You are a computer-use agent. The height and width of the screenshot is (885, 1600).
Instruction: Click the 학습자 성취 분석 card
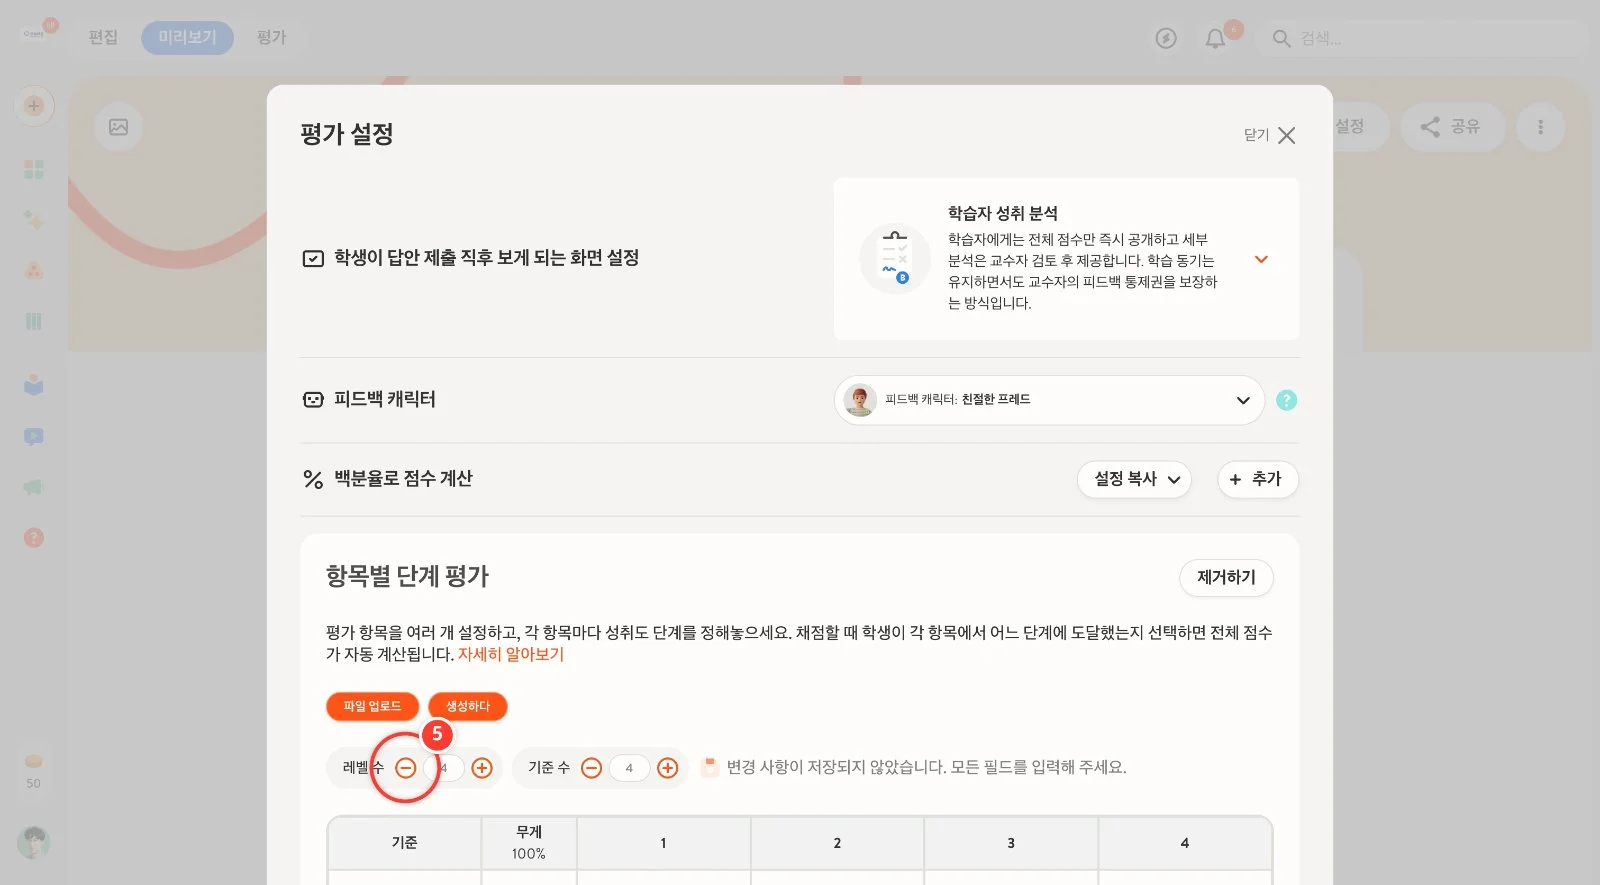(x=1066, y=259)
